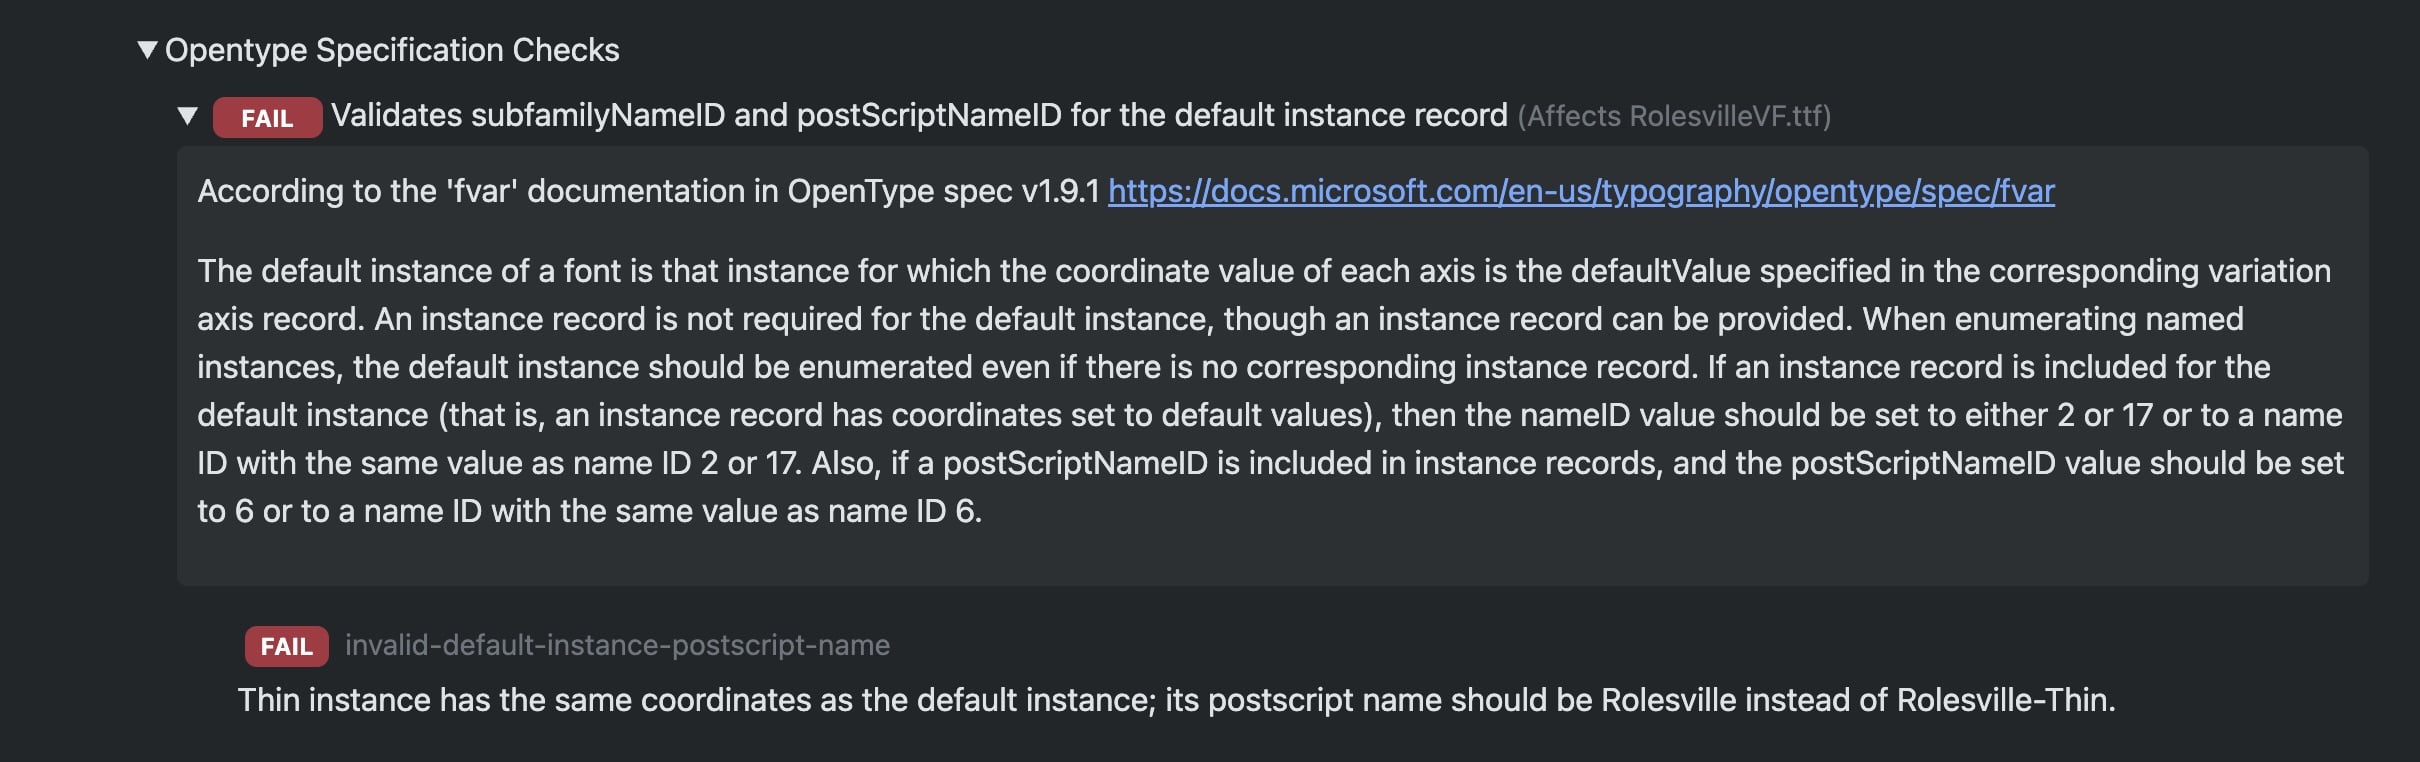2420x762 pixels.
Task: Collapse the failed Validates subfamilyNameID check triangle
Action: (x=187, y=116)
